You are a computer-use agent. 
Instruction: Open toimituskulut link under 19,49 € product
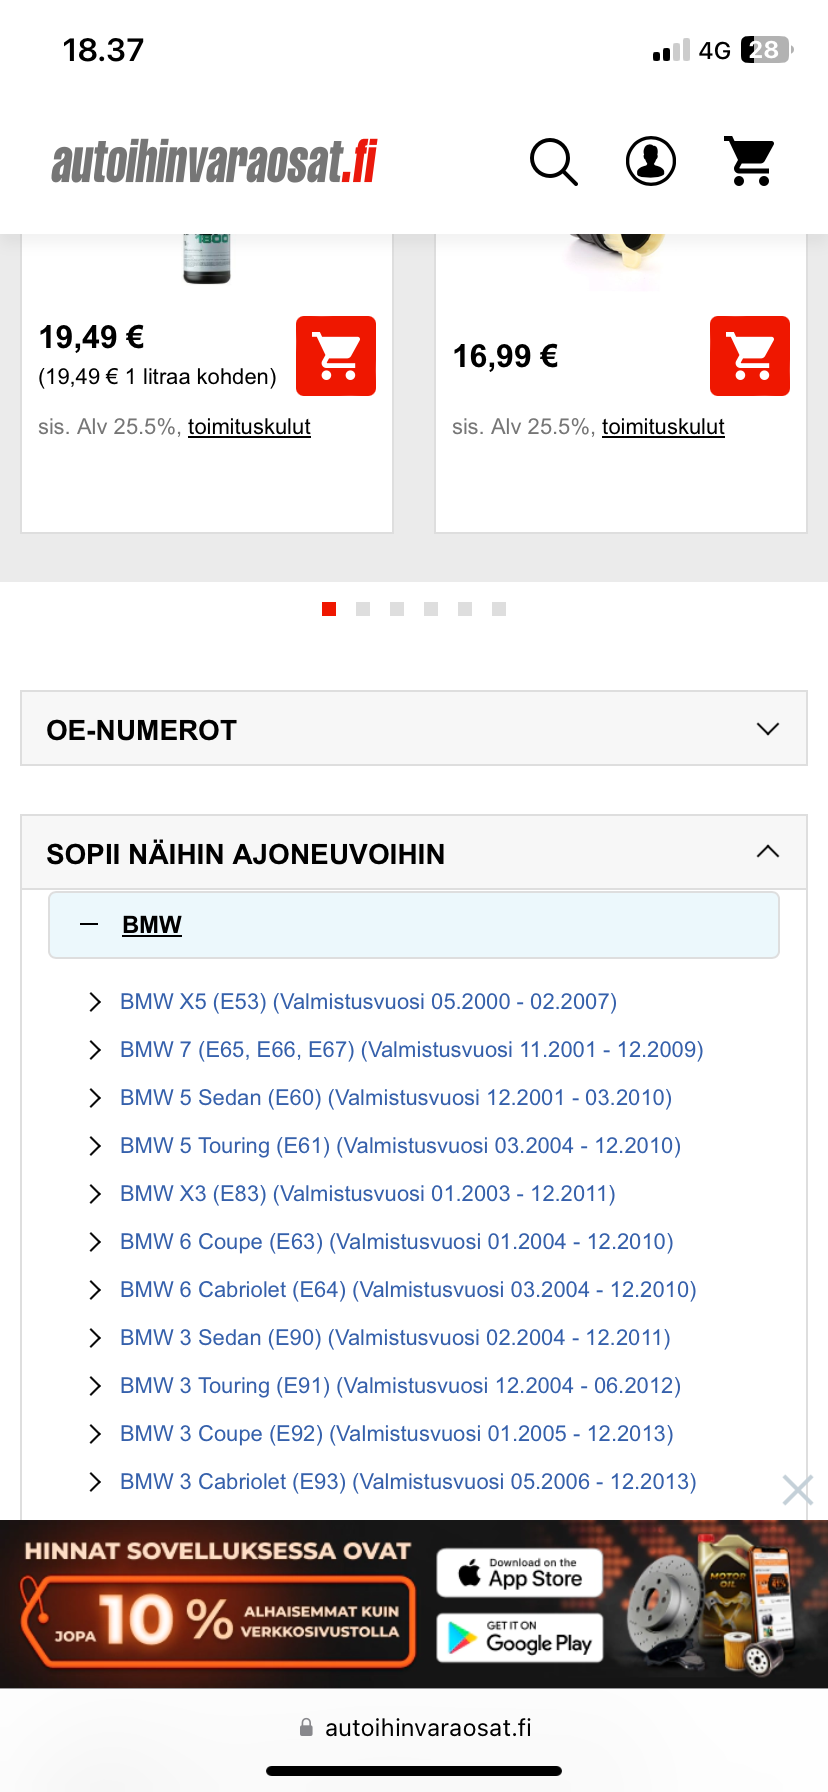249,427
